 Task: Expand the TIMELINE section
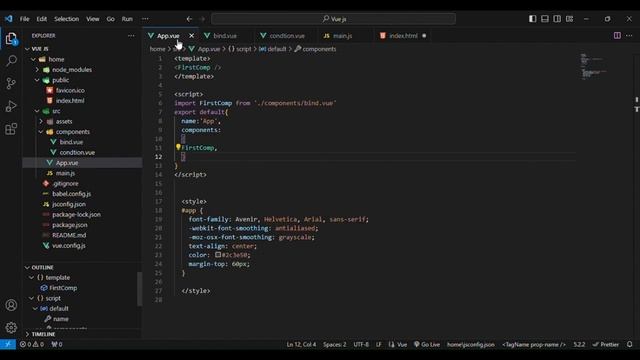(27, 334)
